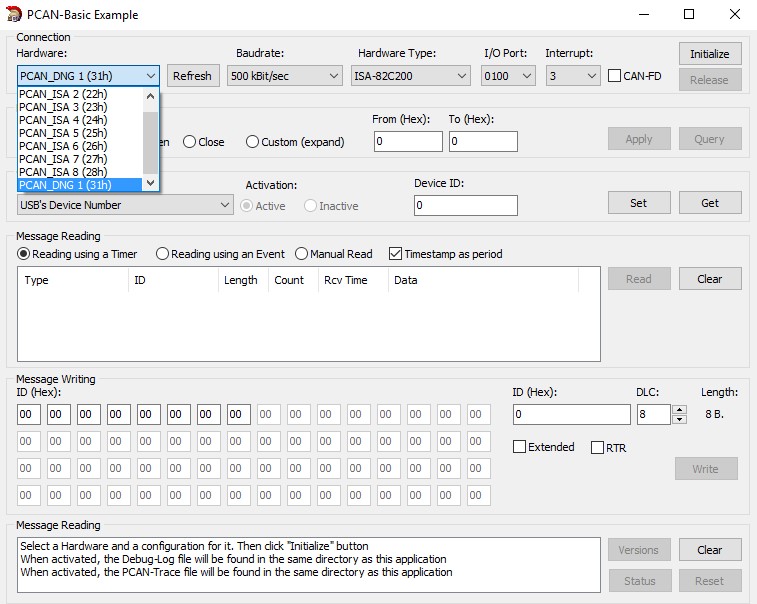Open the Baudrate dropdown showing 500 kBit/sec

pyautogui.click(x=284, y=76)
